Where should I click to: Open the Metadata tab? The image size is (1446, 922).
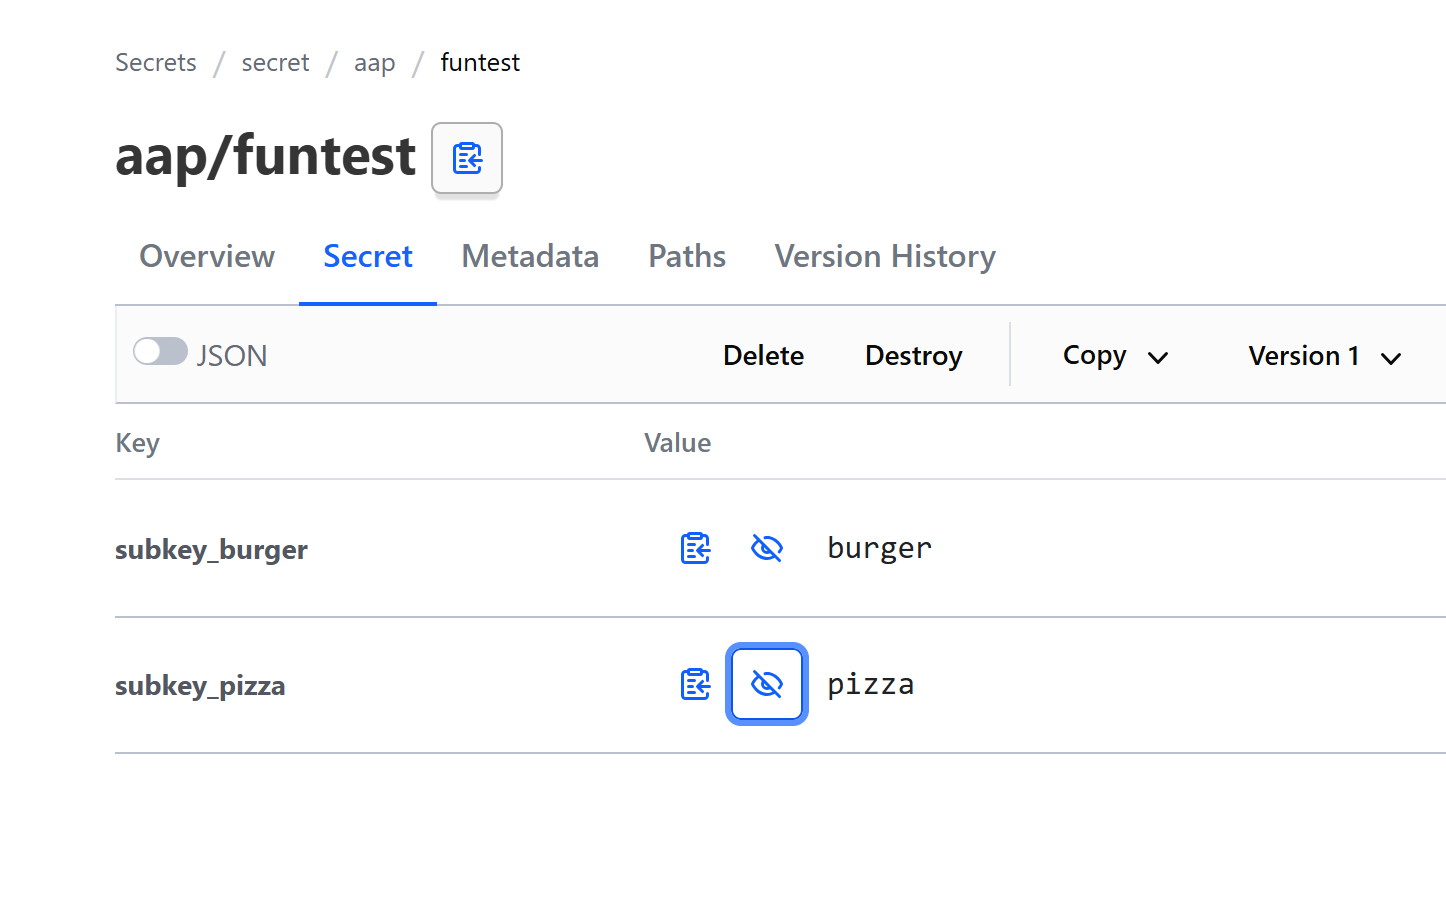pyautogui.click(x=530, y=257)
